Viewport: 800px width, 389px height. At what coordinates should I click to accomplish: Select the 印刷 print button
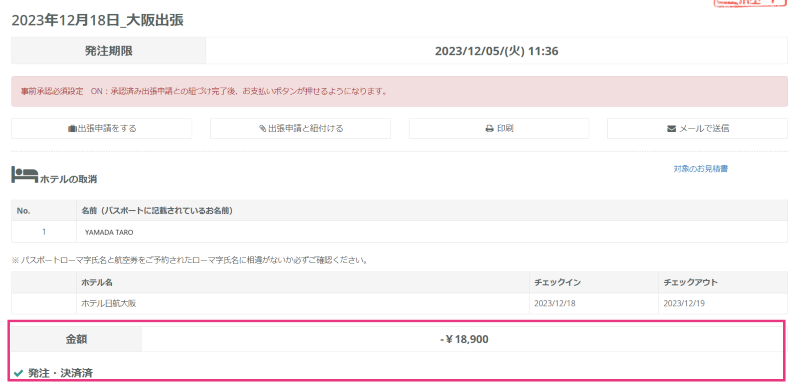coord(499,129)
